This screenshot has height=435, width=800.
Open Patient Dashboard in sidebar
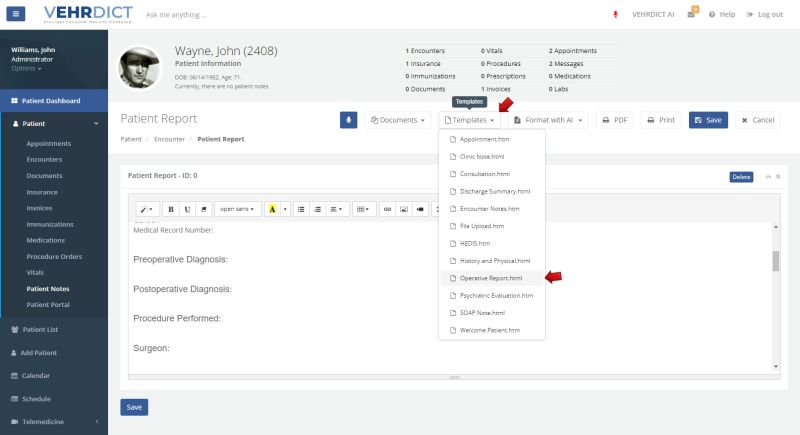(x=53, y=101)
